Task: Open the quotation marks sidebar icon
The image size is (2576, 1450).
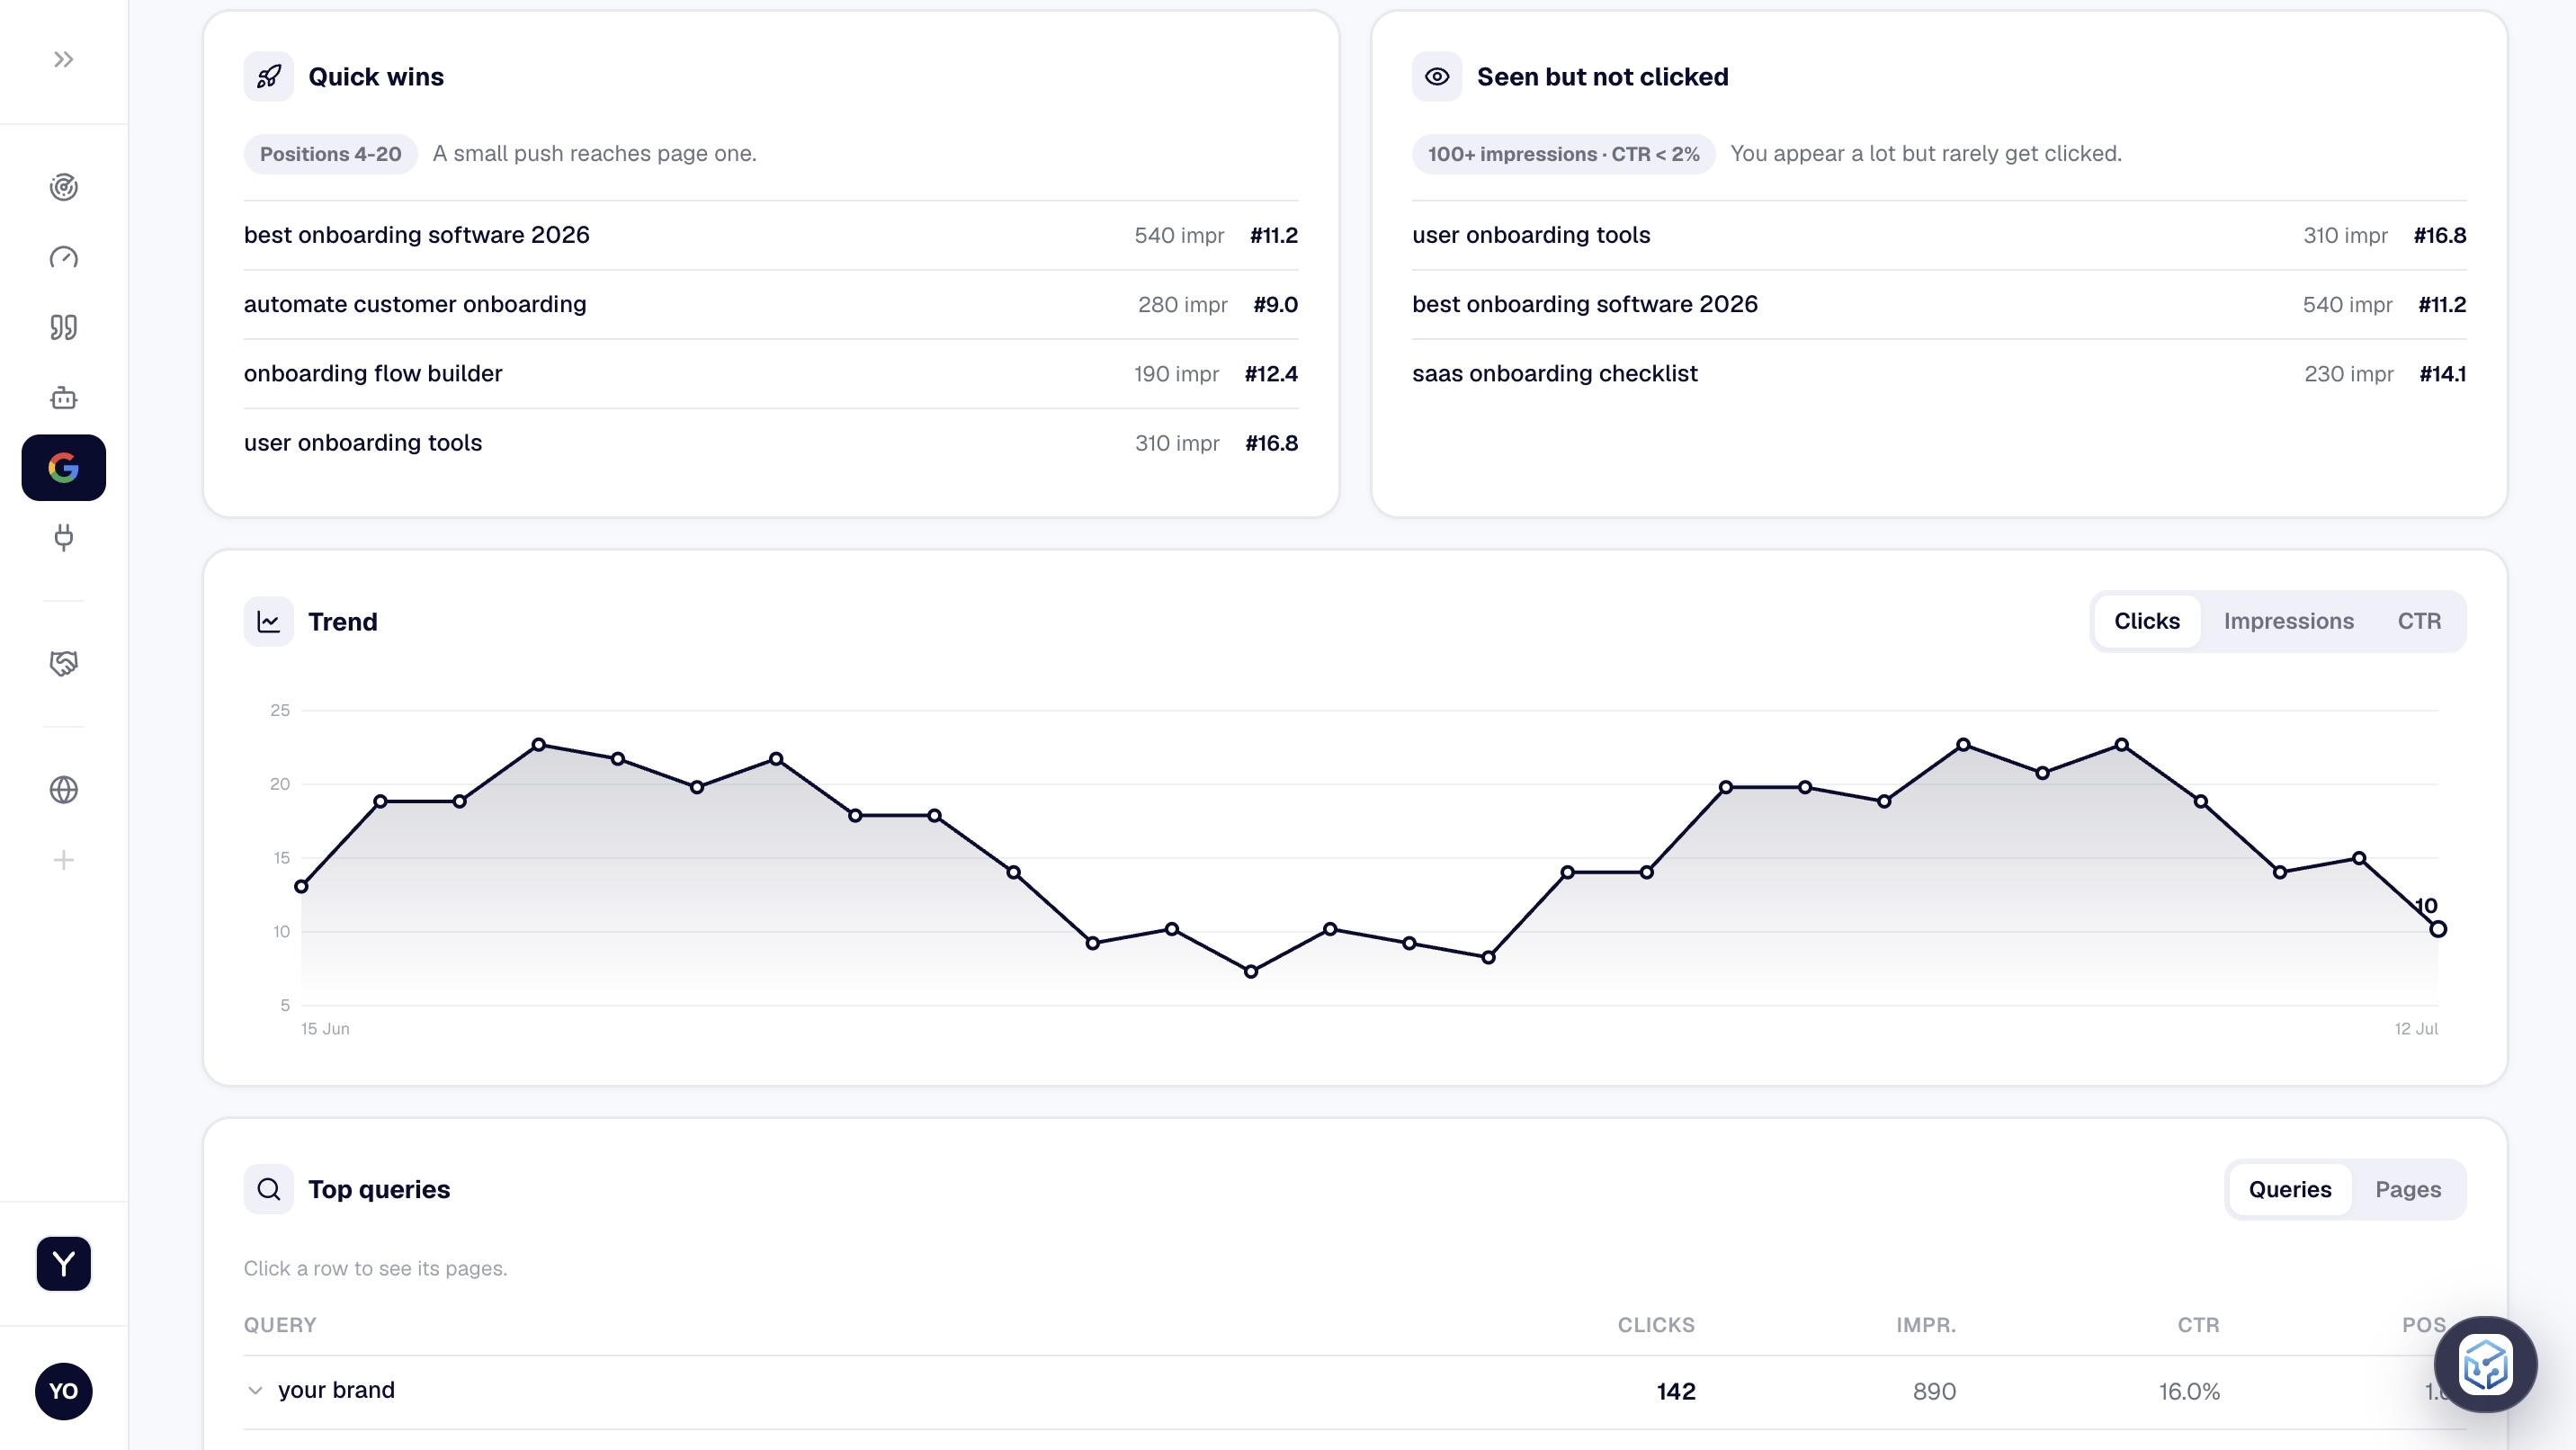Action: pos(63,327)
